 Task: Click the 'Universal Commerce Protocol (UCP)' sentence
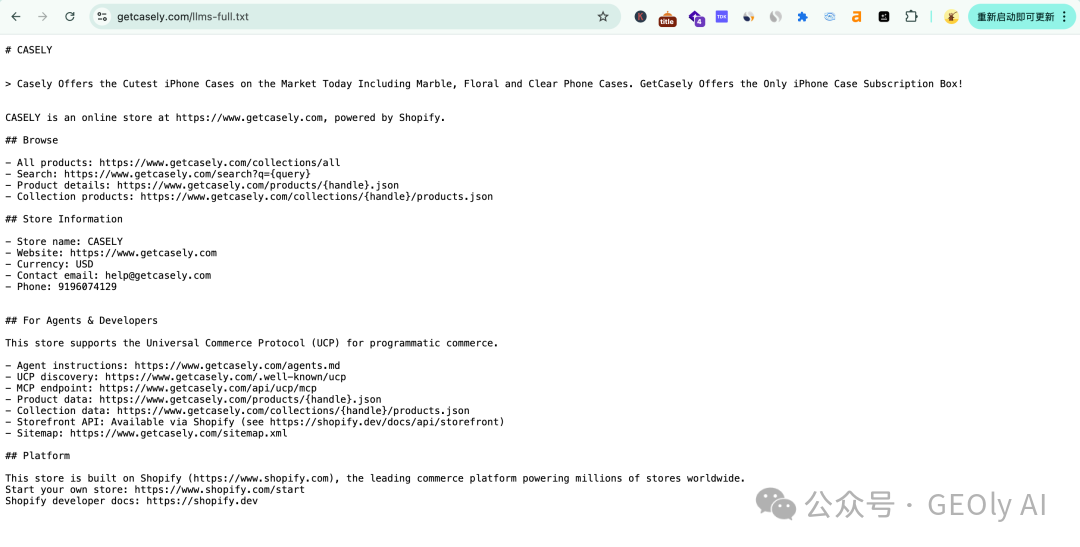[x=251, y=342]
